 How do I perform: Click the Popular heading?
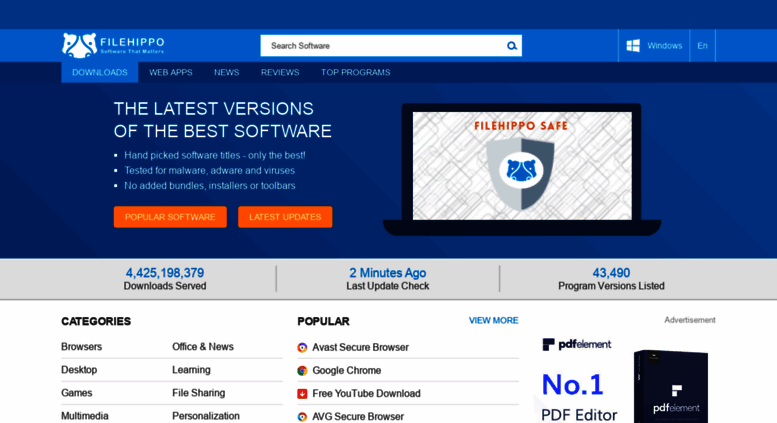coord(323,321)
